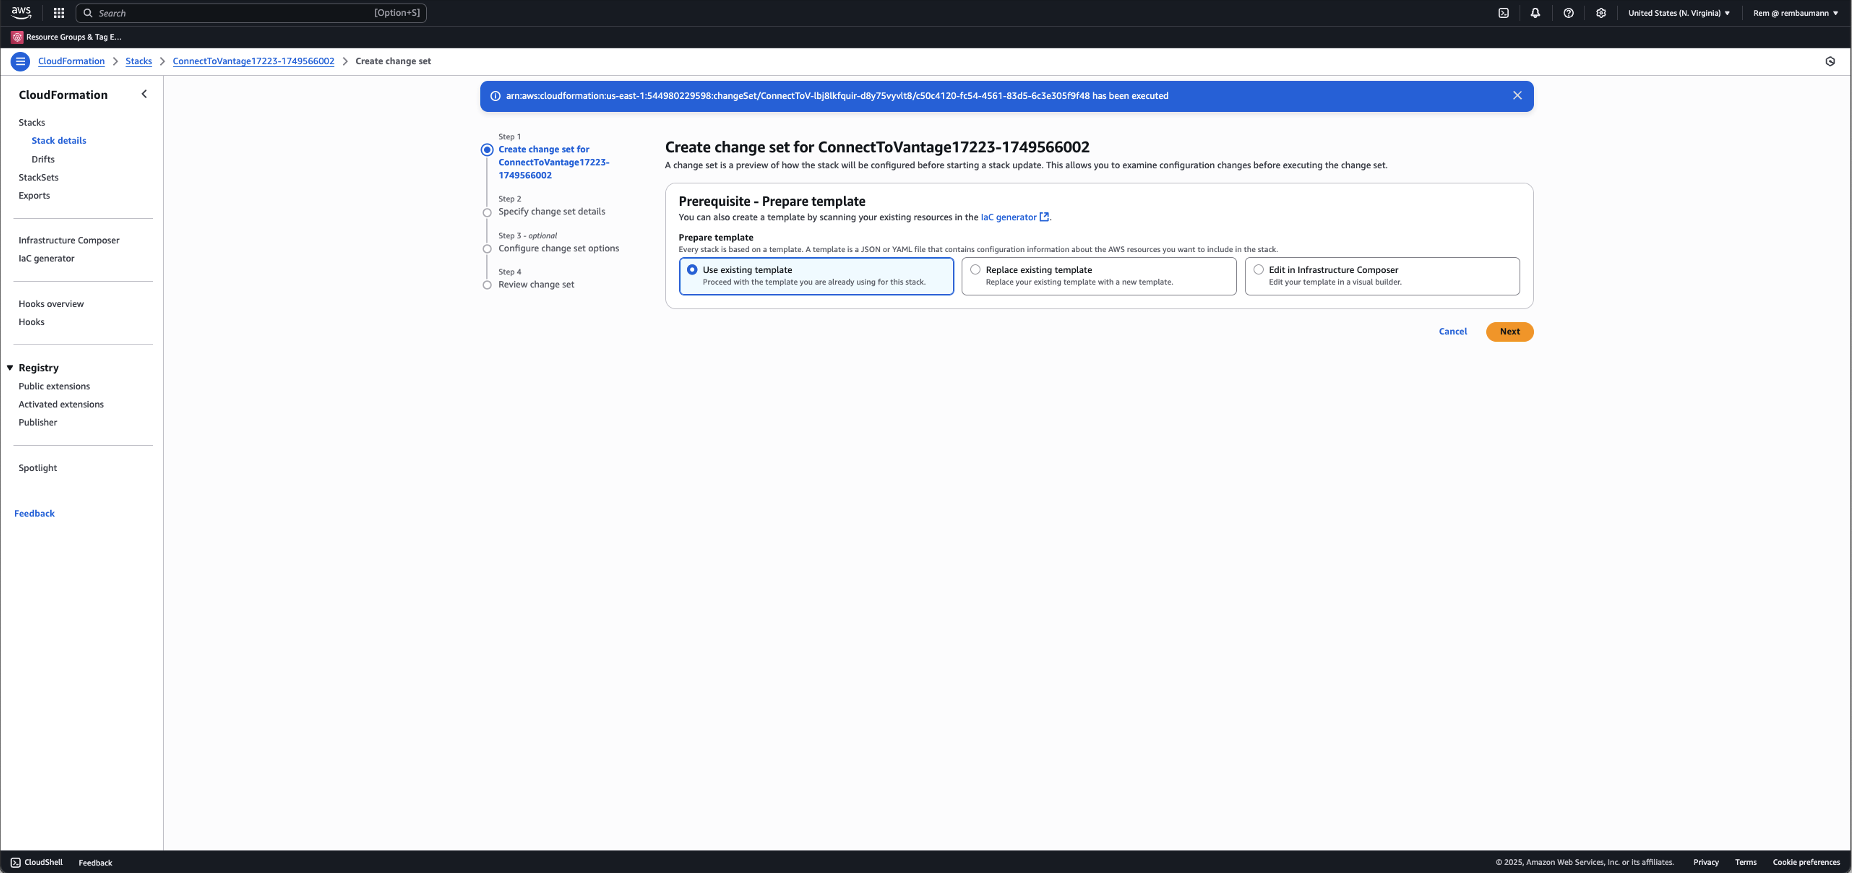
Task: Select the Use existing template option
Action: pyautogui.click(x=816, y=276)
